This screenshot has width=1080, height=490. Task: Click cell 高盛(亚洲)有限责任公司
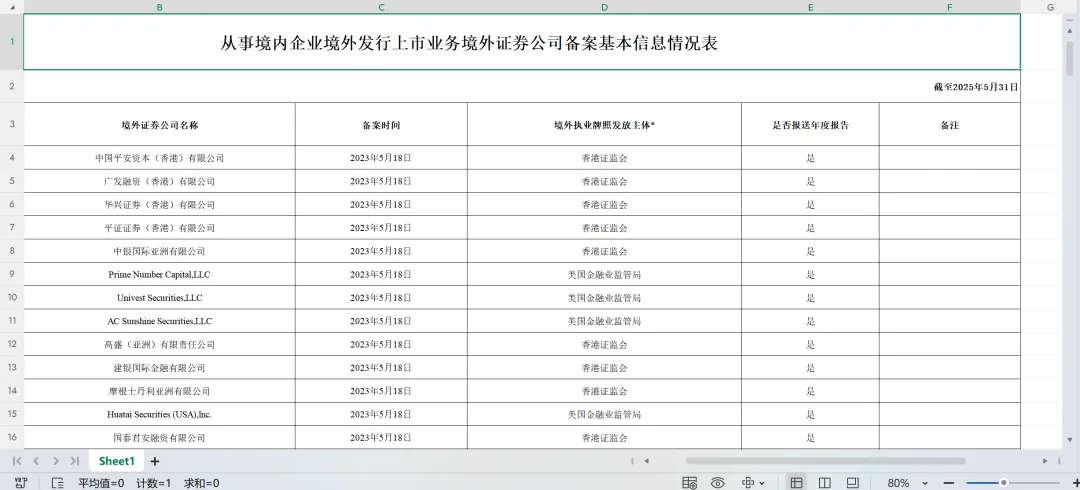coord(159,345)
